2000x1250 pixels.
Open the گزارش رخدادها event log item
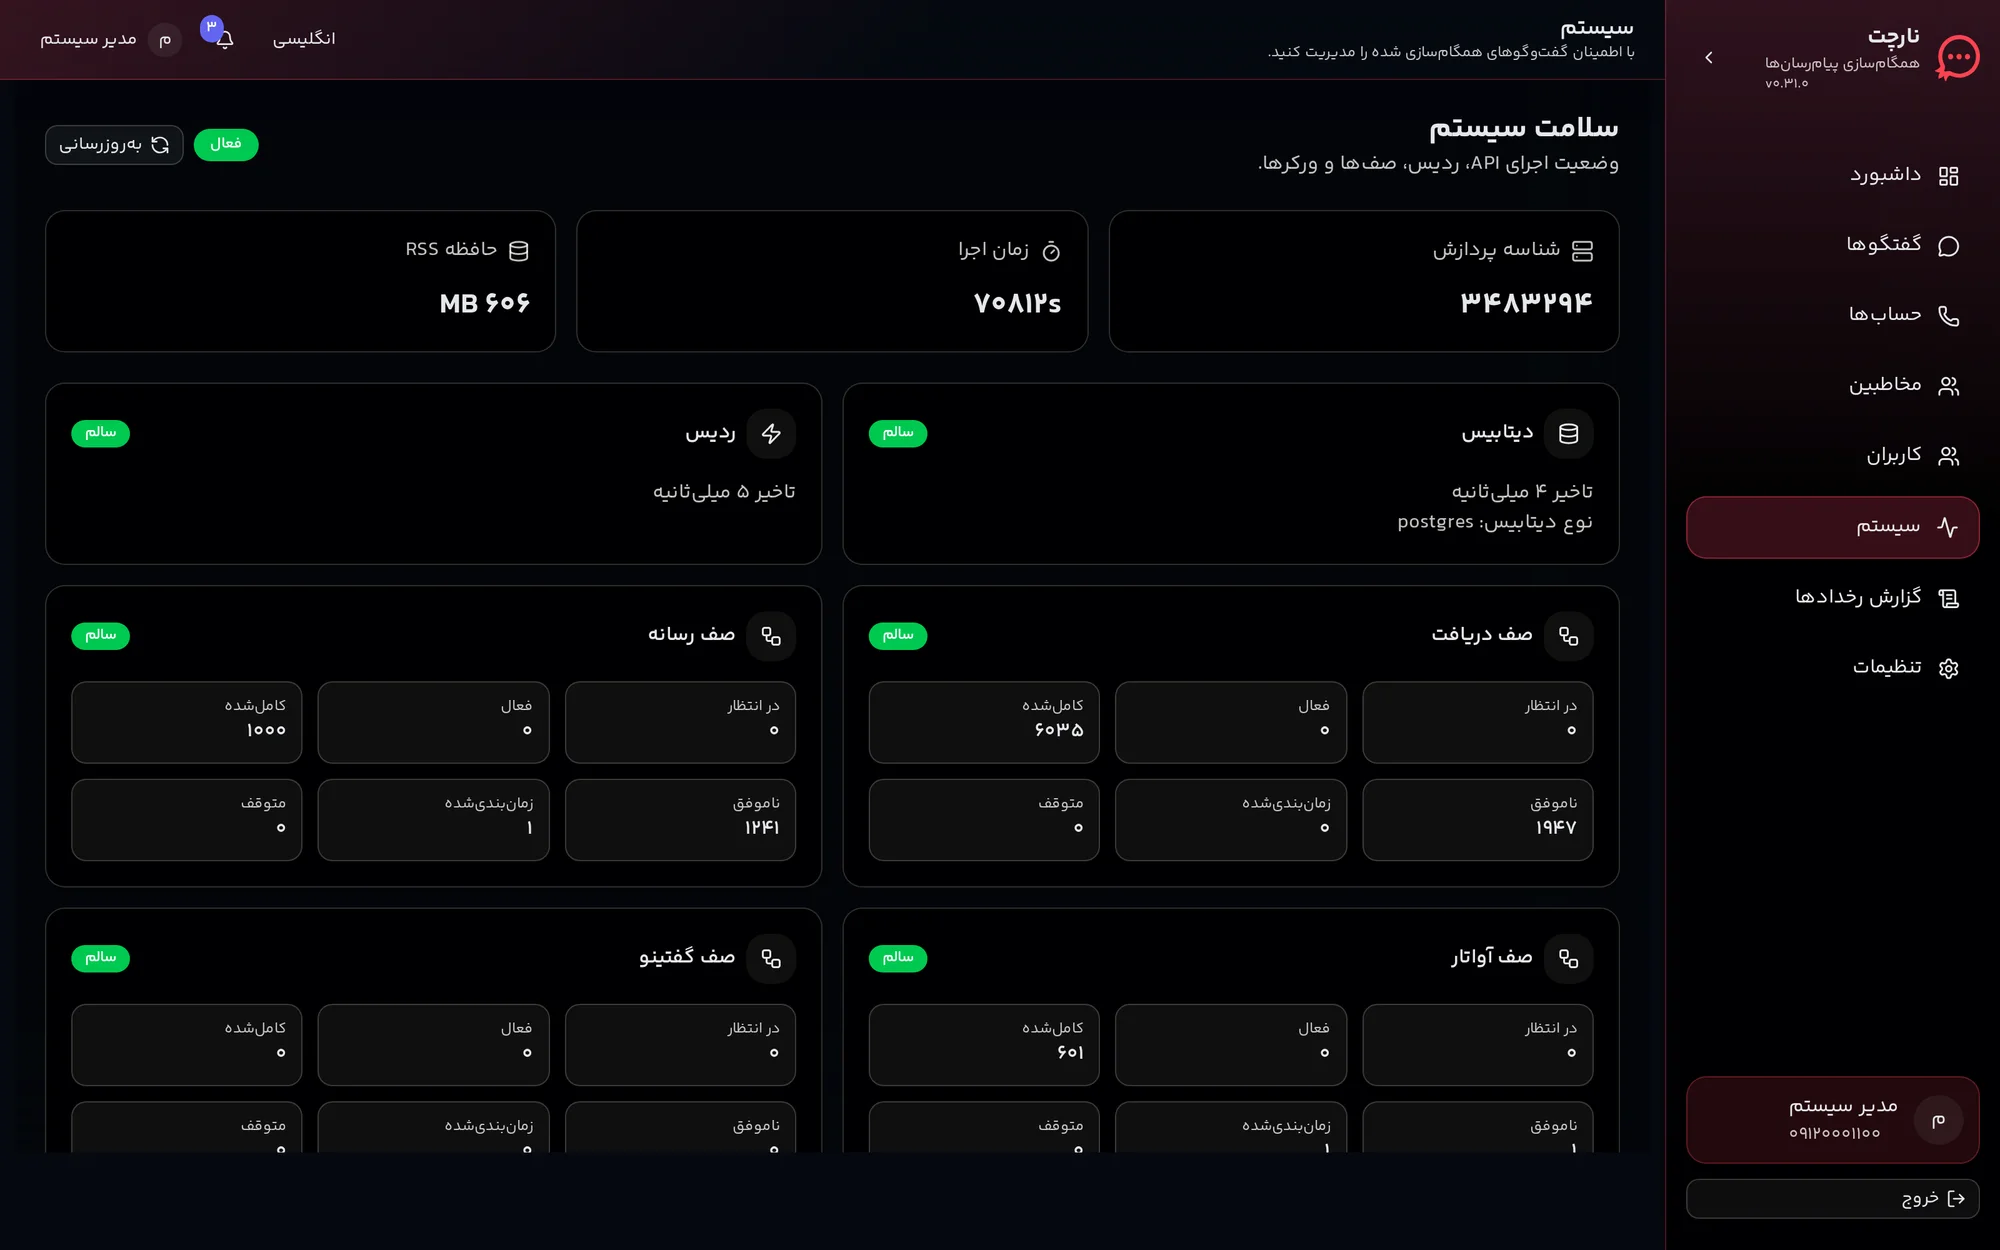(x=1832, y=598)
